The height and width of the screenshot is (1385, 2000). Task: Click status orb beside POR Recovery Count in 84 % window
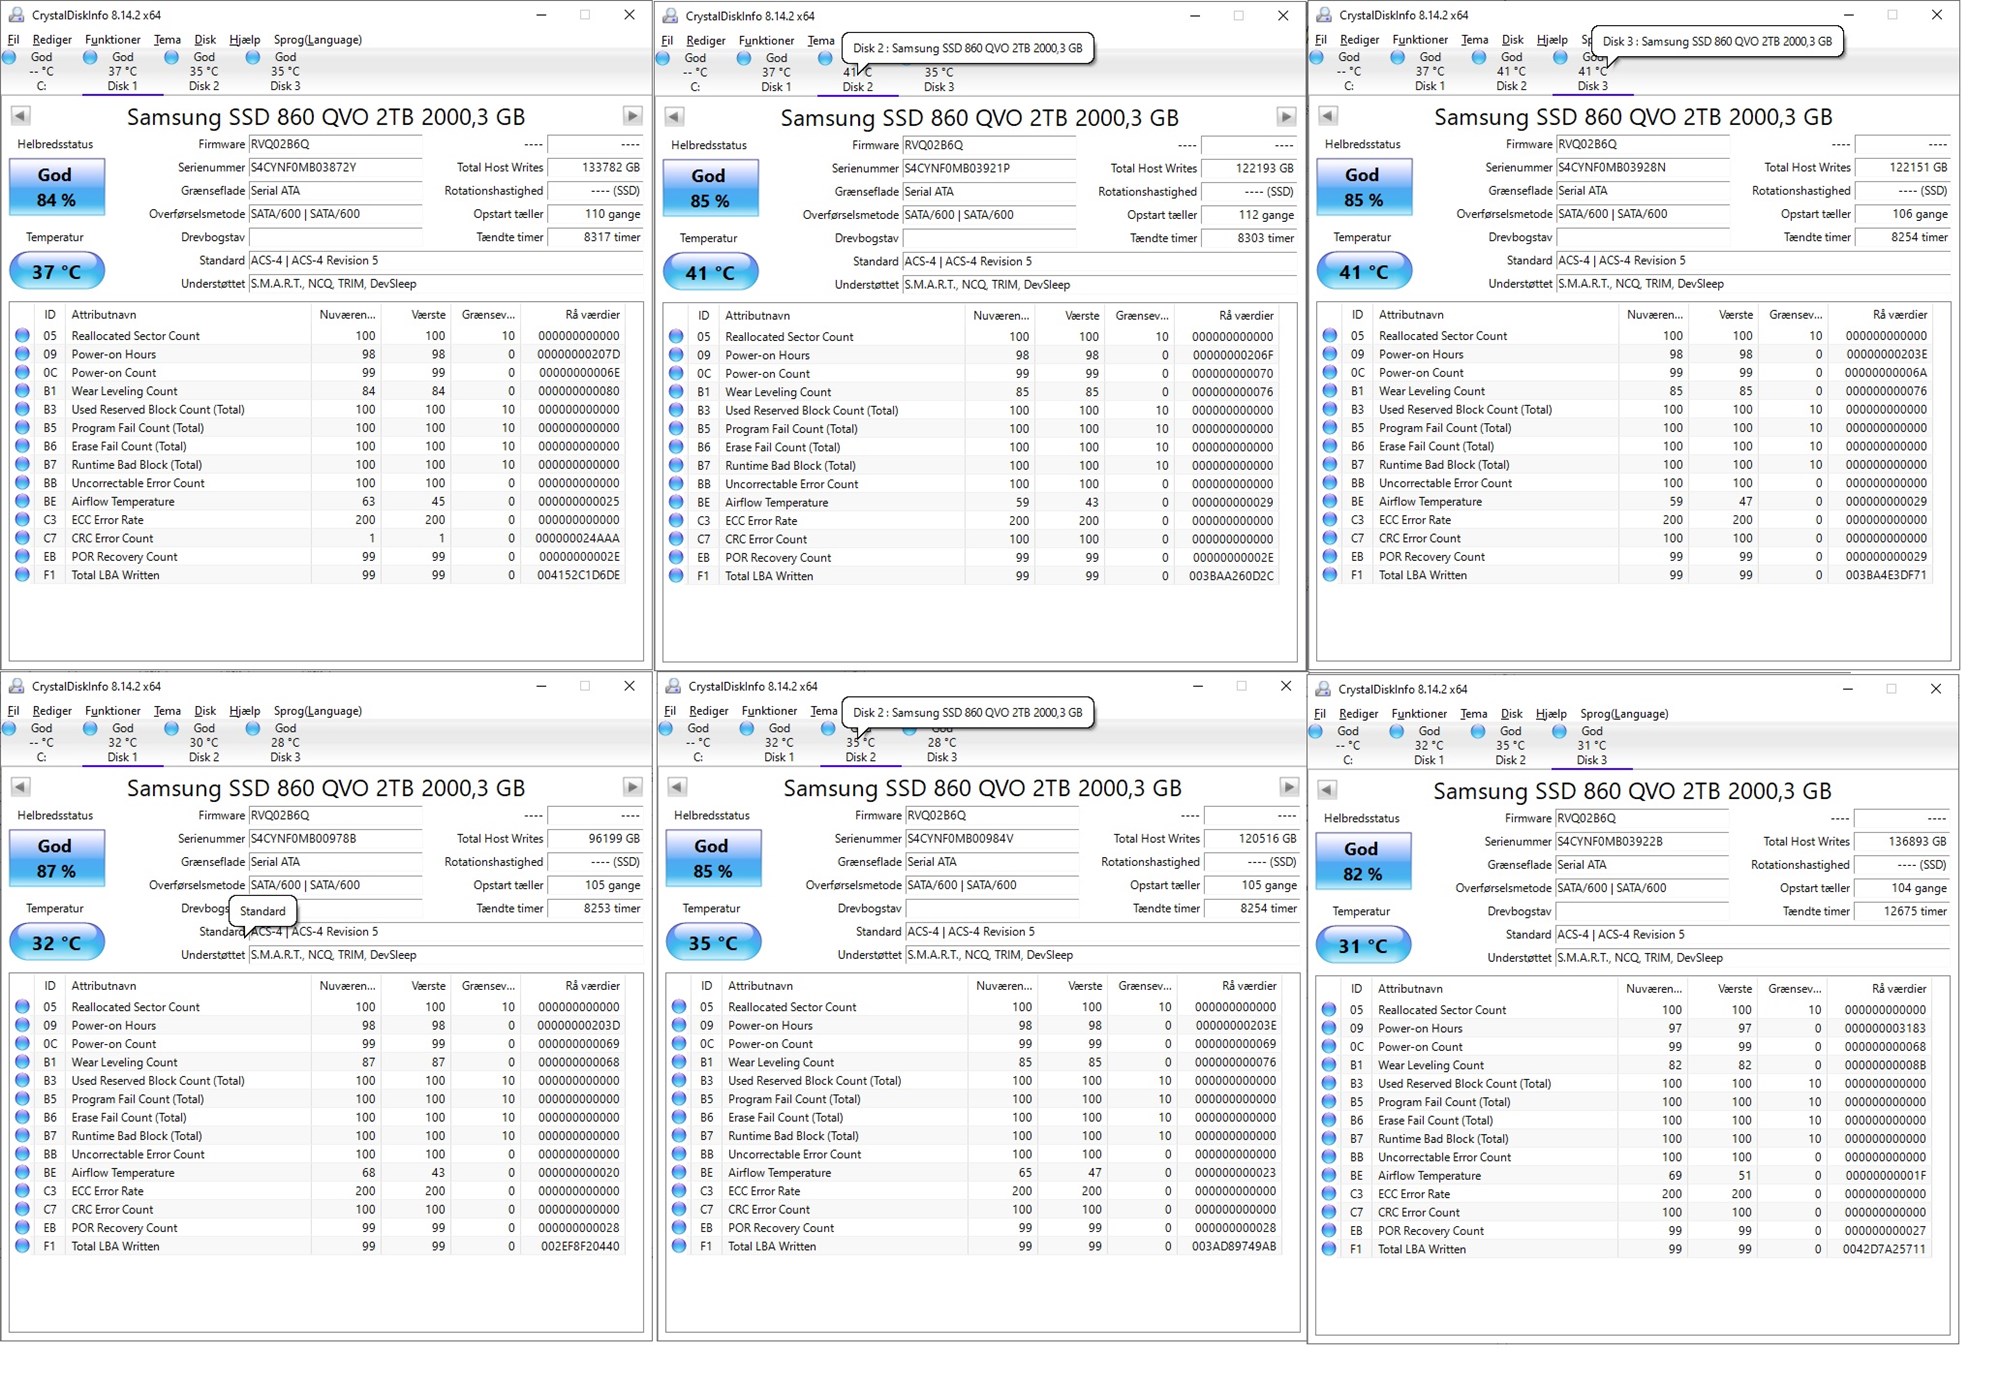coord(22,556)
